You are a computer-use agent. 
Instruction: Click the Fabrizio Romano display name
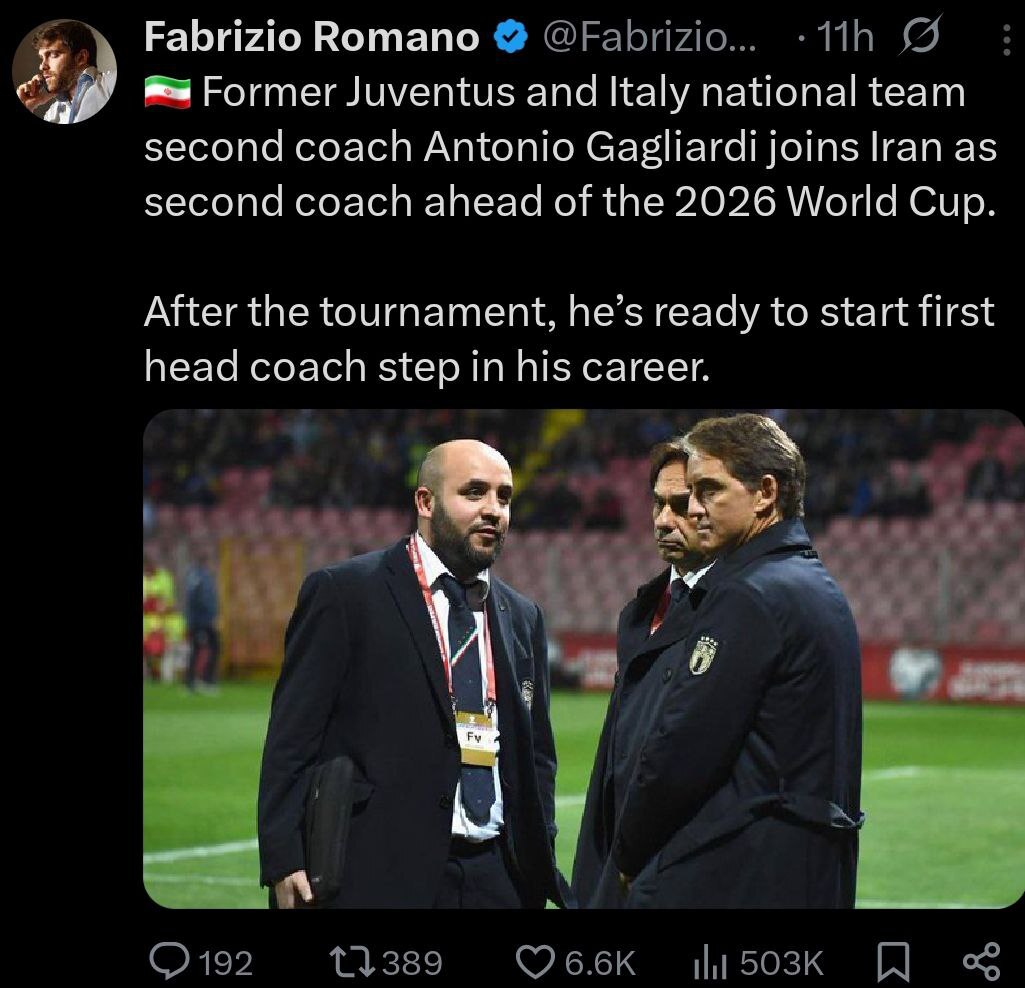point(311,38)
